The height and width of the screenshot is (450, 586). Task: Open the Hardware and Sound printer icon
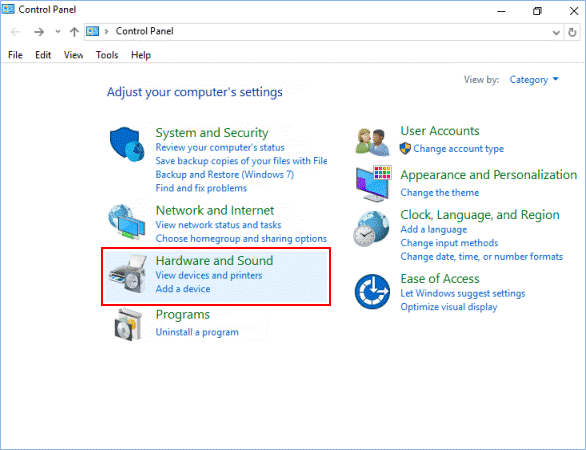coord(127,274)
